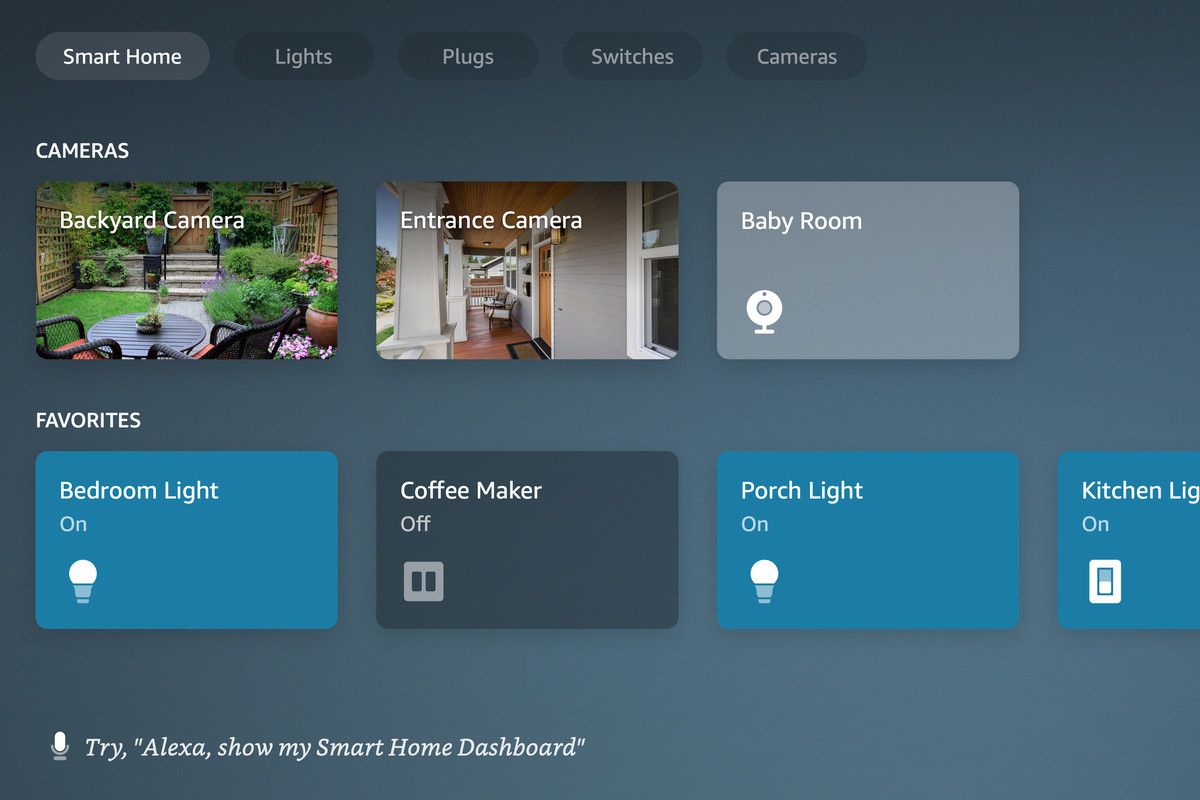
Task: Click the Alexa Smart Home Dashboard hint text
Action: [x=335, y=747]
